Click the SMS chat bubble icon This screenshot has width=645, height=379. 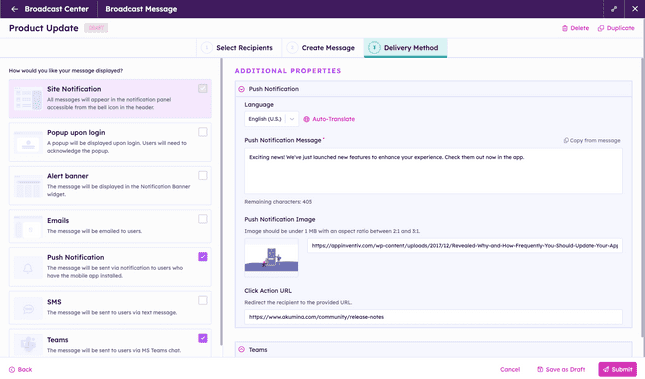pos(28,309)
